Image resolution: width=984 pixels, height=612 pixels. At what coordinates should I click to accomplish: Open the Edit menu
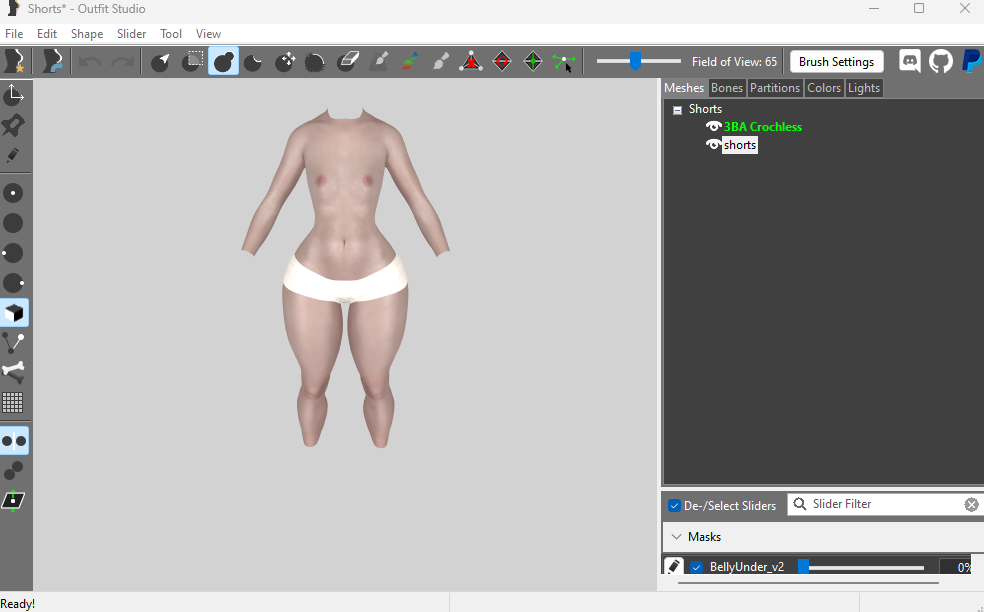click(46, 34)
